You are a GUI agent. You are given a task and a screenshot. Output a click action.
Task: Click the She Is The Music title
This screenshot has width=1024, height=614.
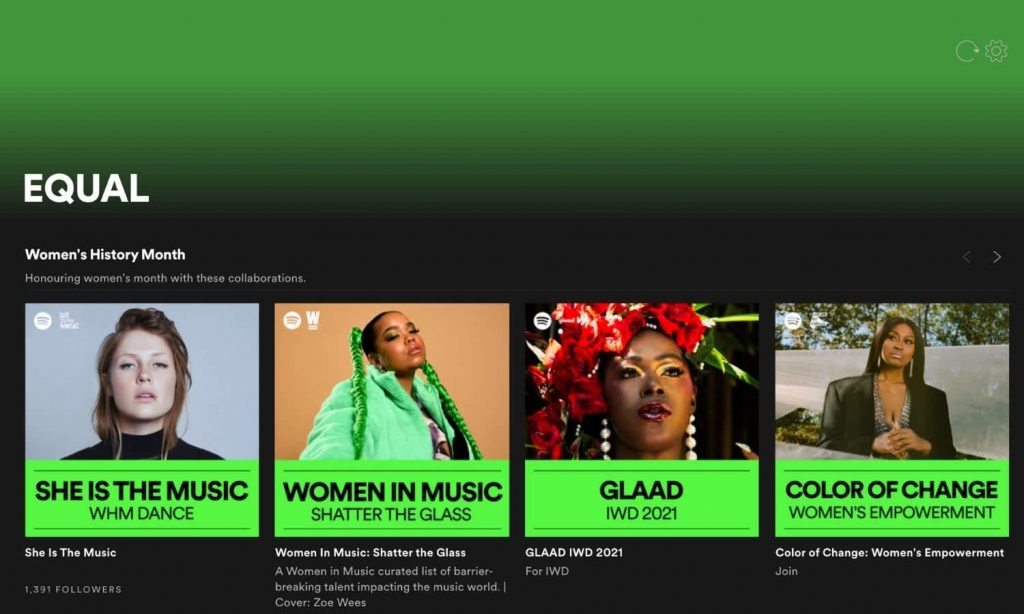71,553
